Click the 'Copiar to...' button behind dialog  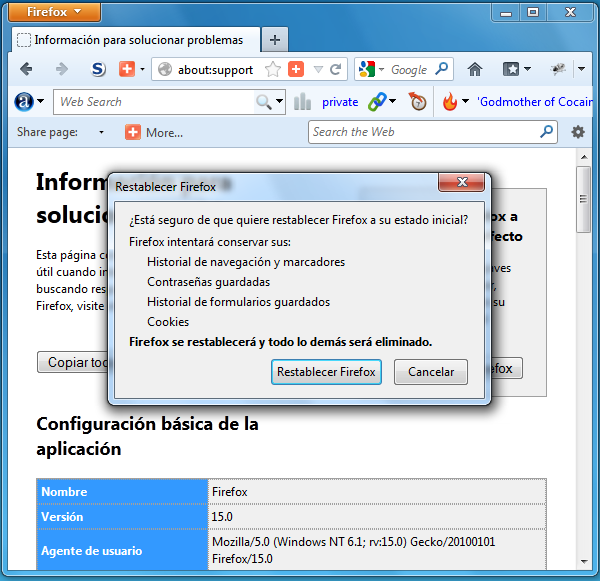pos(73,362)
